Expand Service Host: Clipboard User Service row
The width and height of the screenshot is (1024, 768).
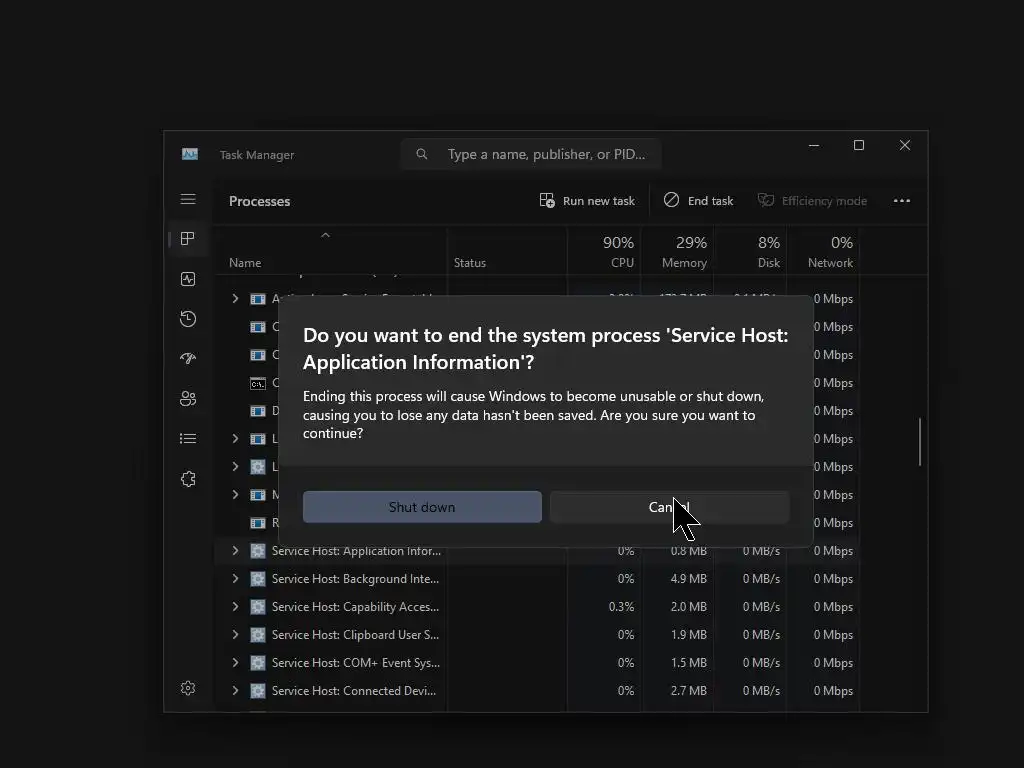tap(235, 635)
